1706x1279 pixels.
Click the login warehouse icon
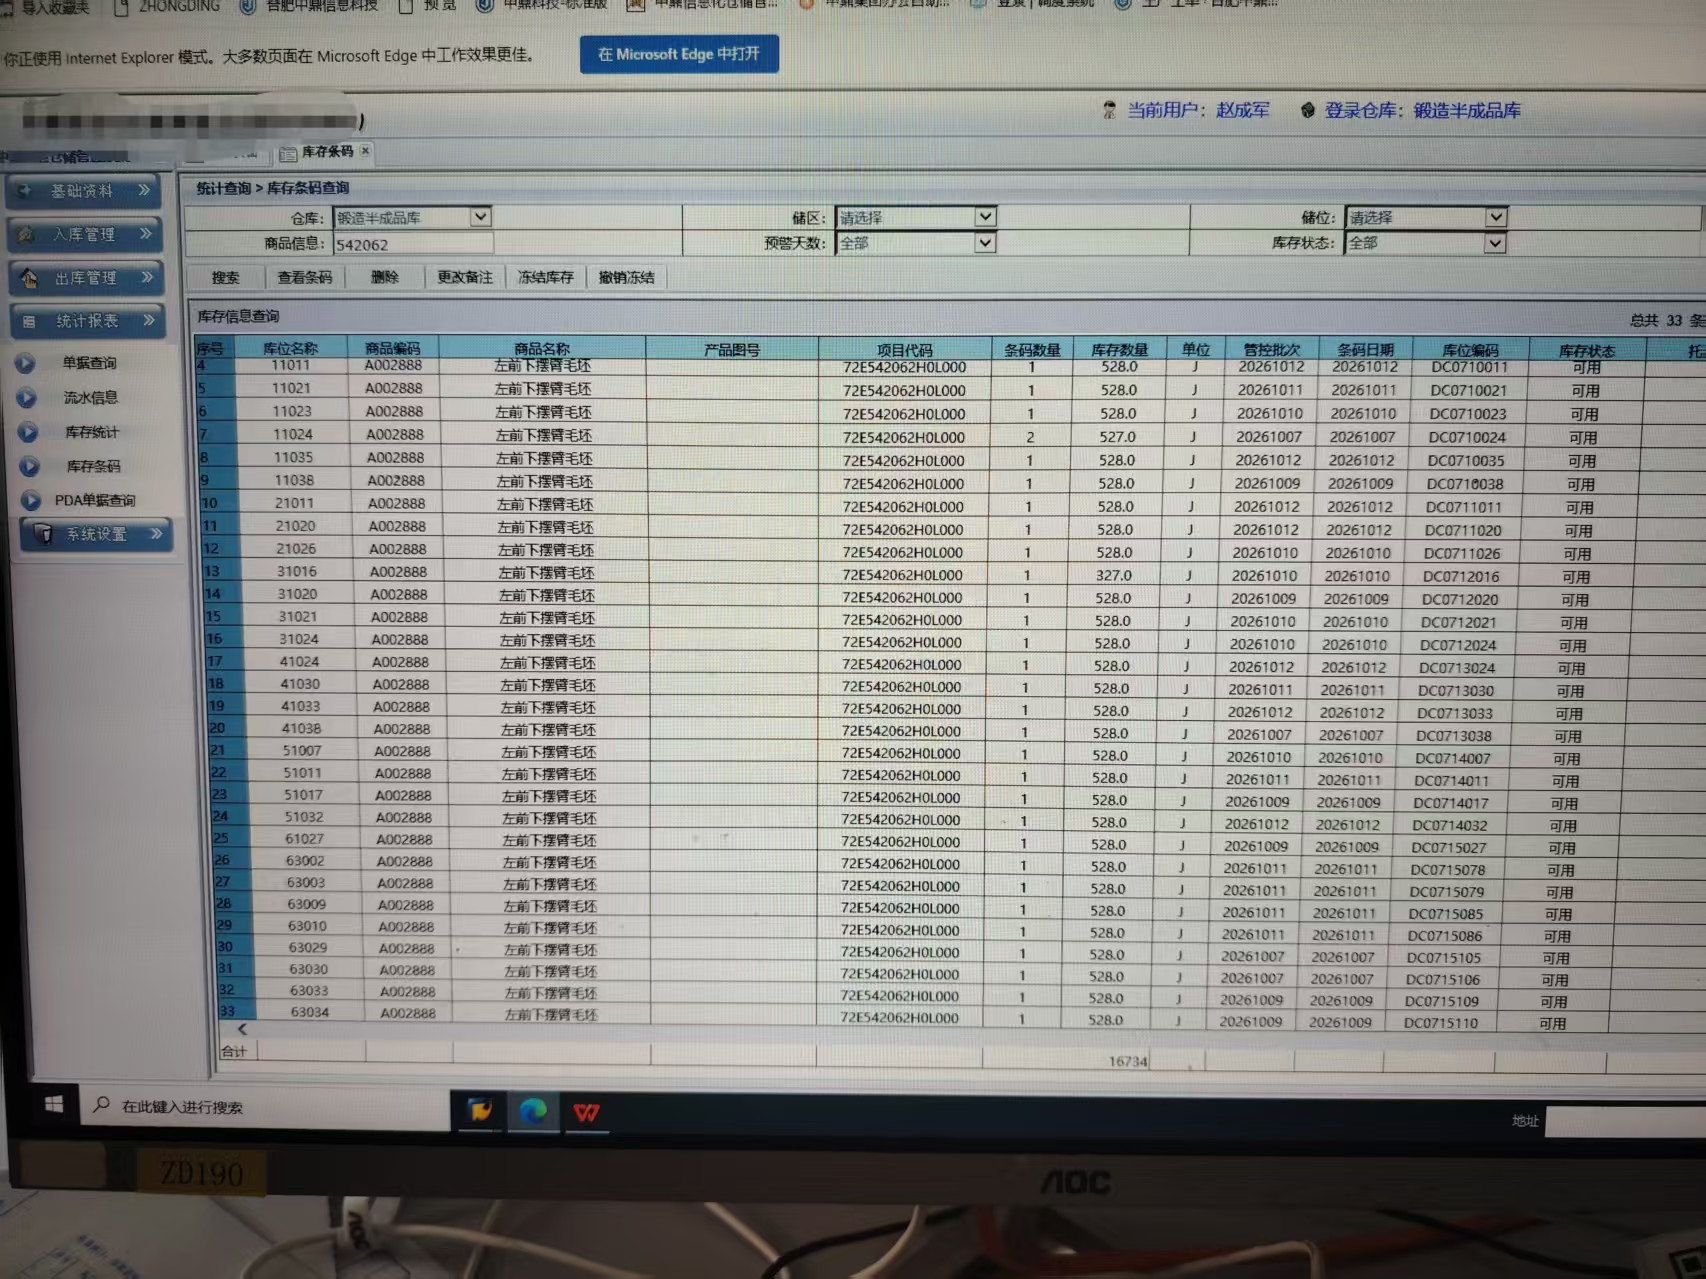pos(1307,110)
